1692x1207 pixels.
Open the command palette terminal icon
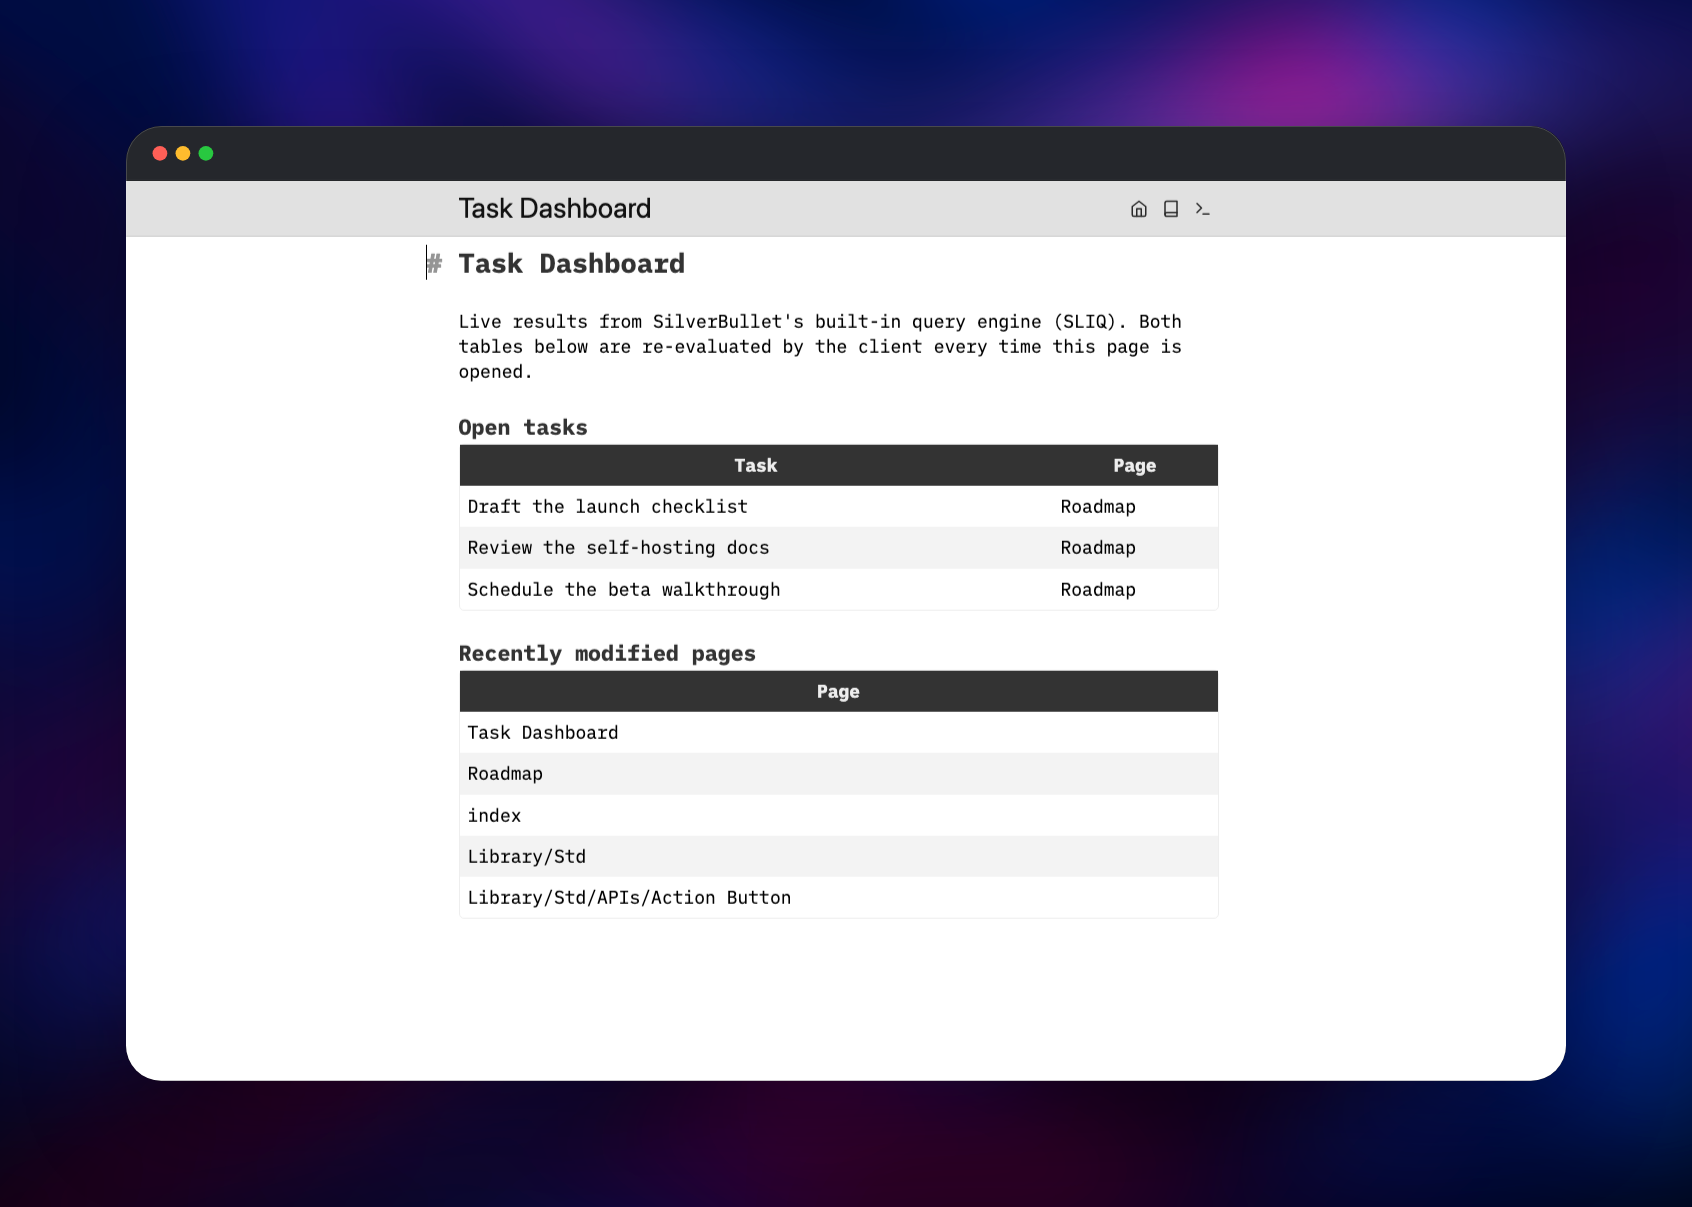[x=1202, y=209]
